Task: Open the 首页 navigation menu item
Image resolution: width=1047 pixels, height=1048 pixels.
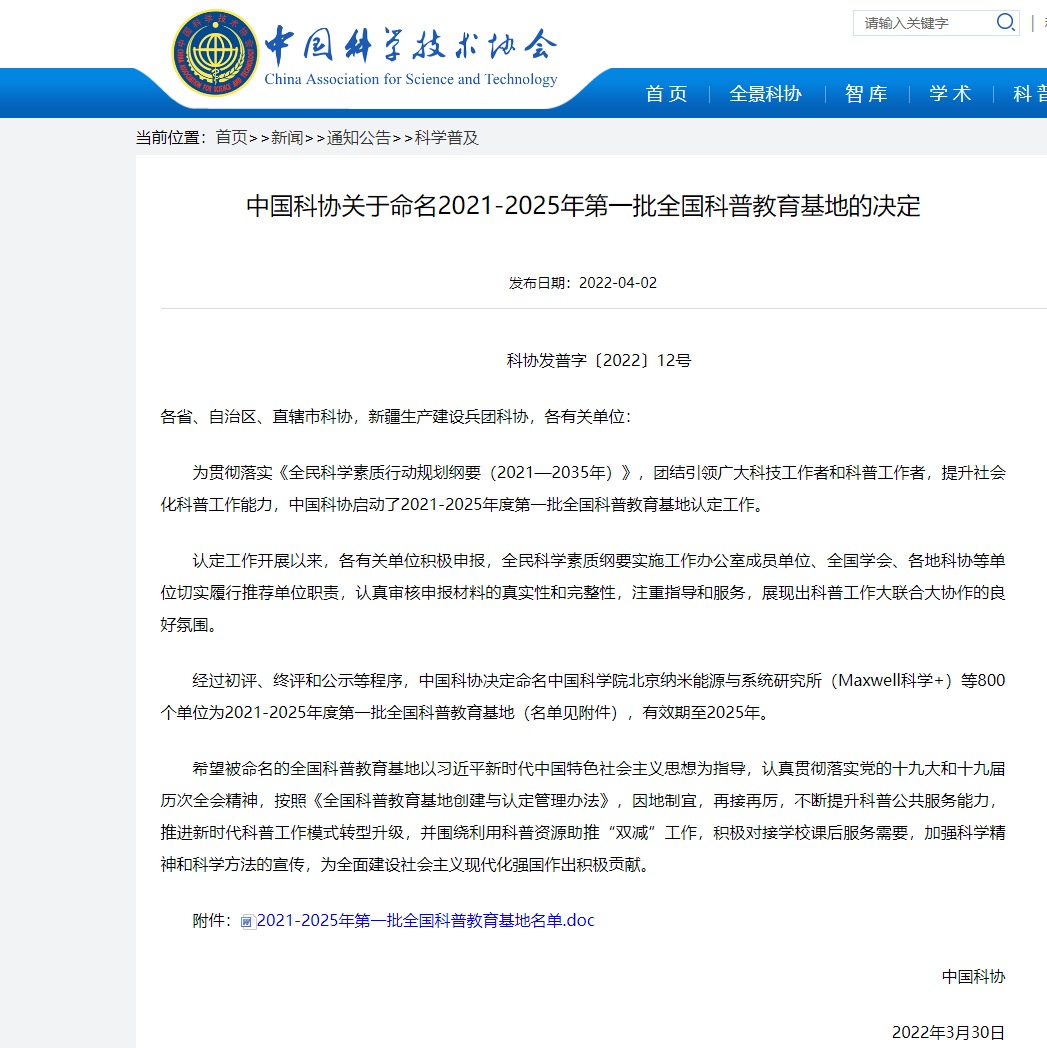Action: click(x=667, y=94)
